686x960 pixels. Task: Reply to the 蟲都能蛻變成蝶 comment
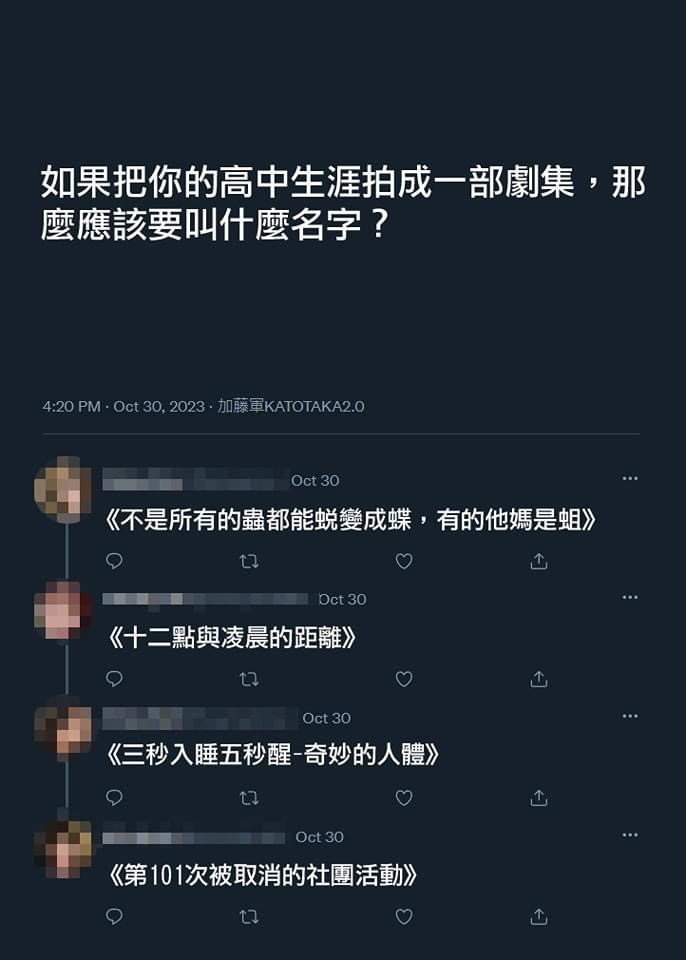pyautogui.click(x=115, y=561)
